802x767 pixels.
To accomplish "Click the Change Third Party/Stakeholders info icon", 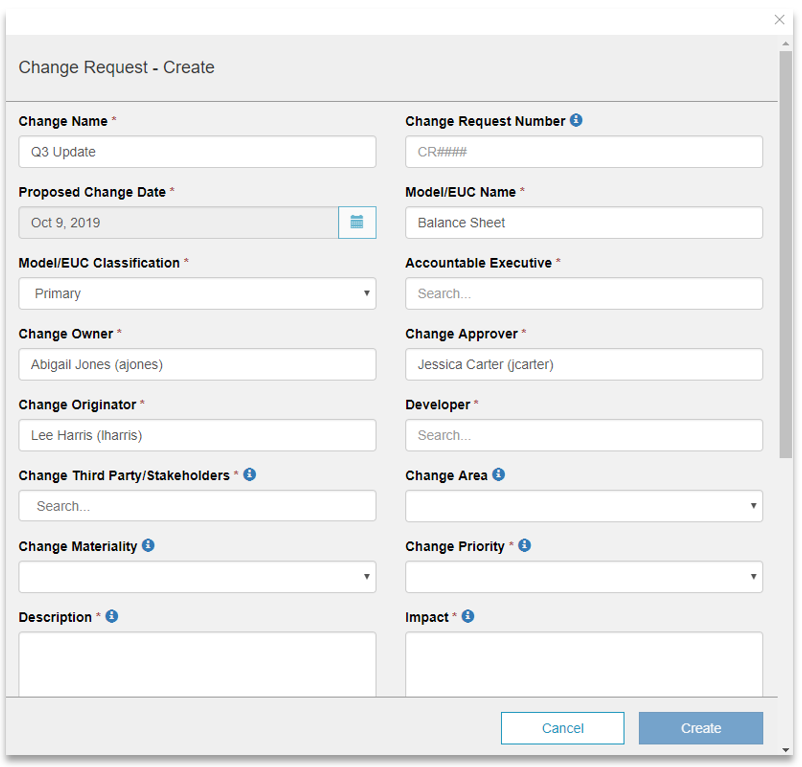I will pos(251,475).
